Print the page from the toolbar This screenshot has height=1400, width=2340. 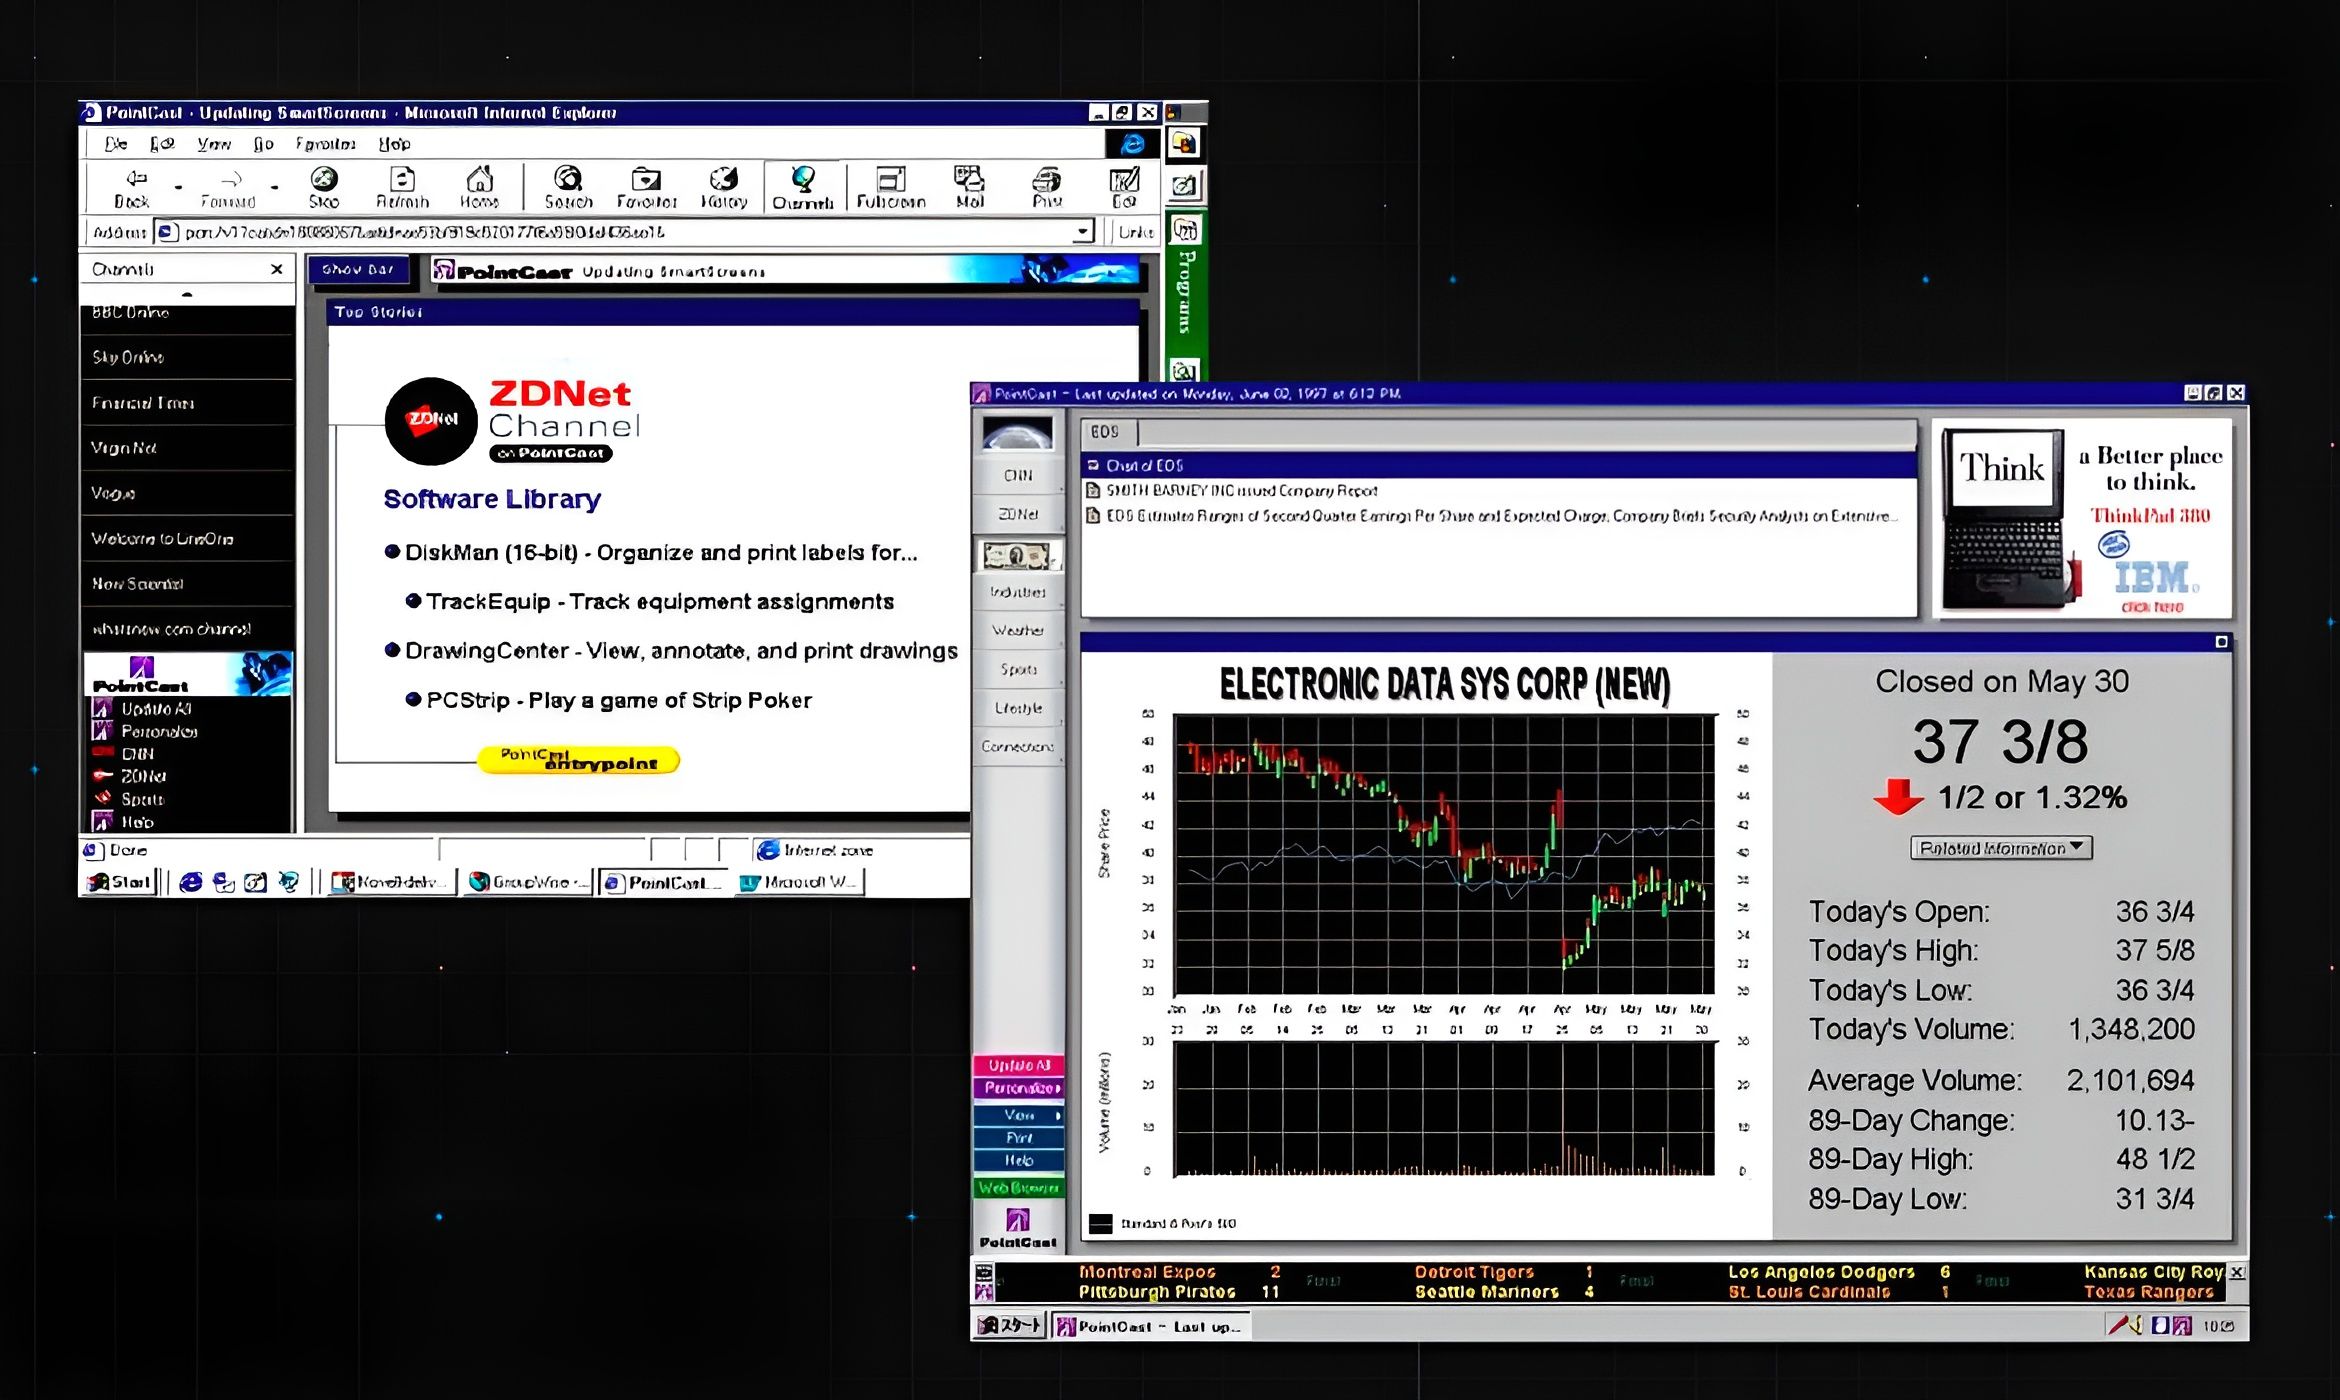pyautogui.click(x=1047, y=188)
